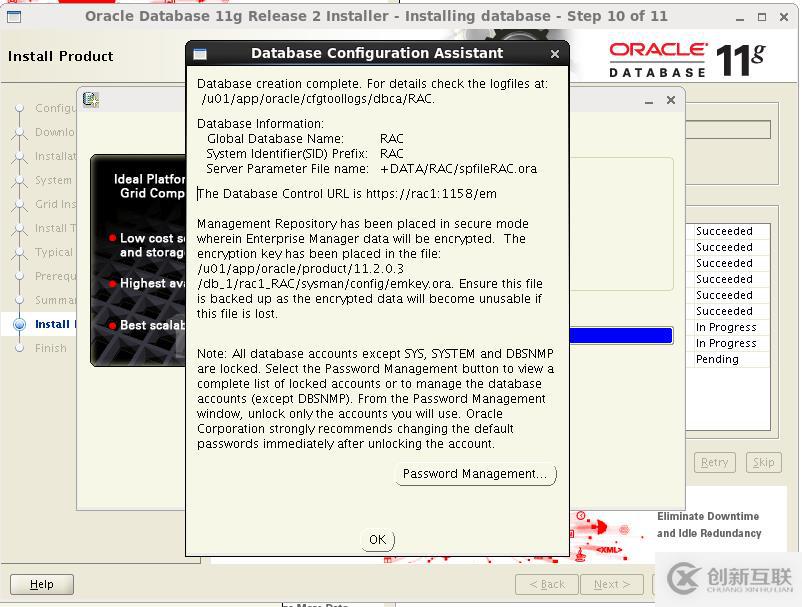
Task: Select the Typical step in sidebar
Action: pos(54,252)
